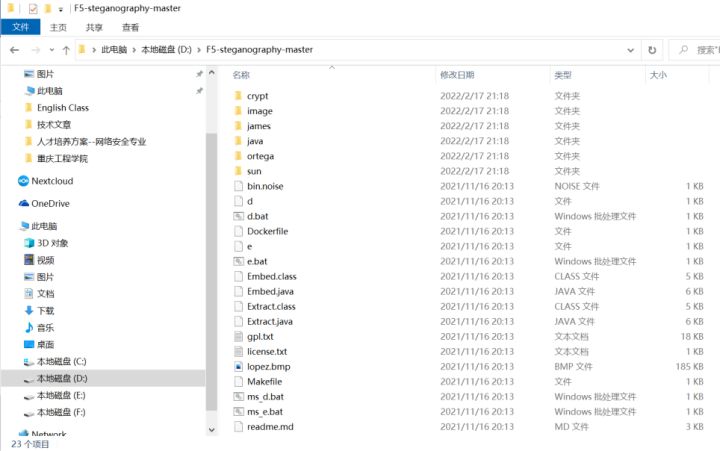Click the OneDrive cloud icon
Image resolution: width=720 pixels, height=451 pixels.
(x=23, y=203)
